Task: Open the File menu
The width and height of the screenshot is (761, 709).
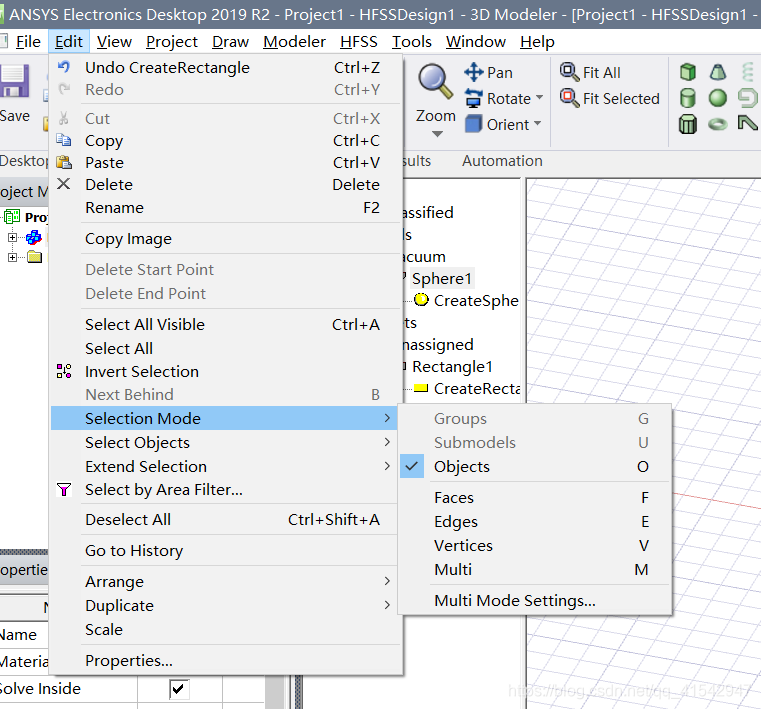Action: coord(28,42)
